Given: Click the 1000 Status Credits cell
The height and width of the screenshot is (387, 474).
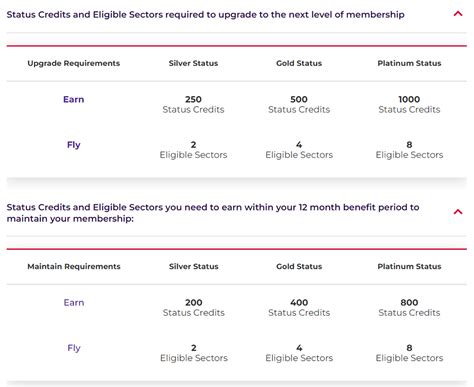Looking at the screenshot, I should tap(409, 104).
